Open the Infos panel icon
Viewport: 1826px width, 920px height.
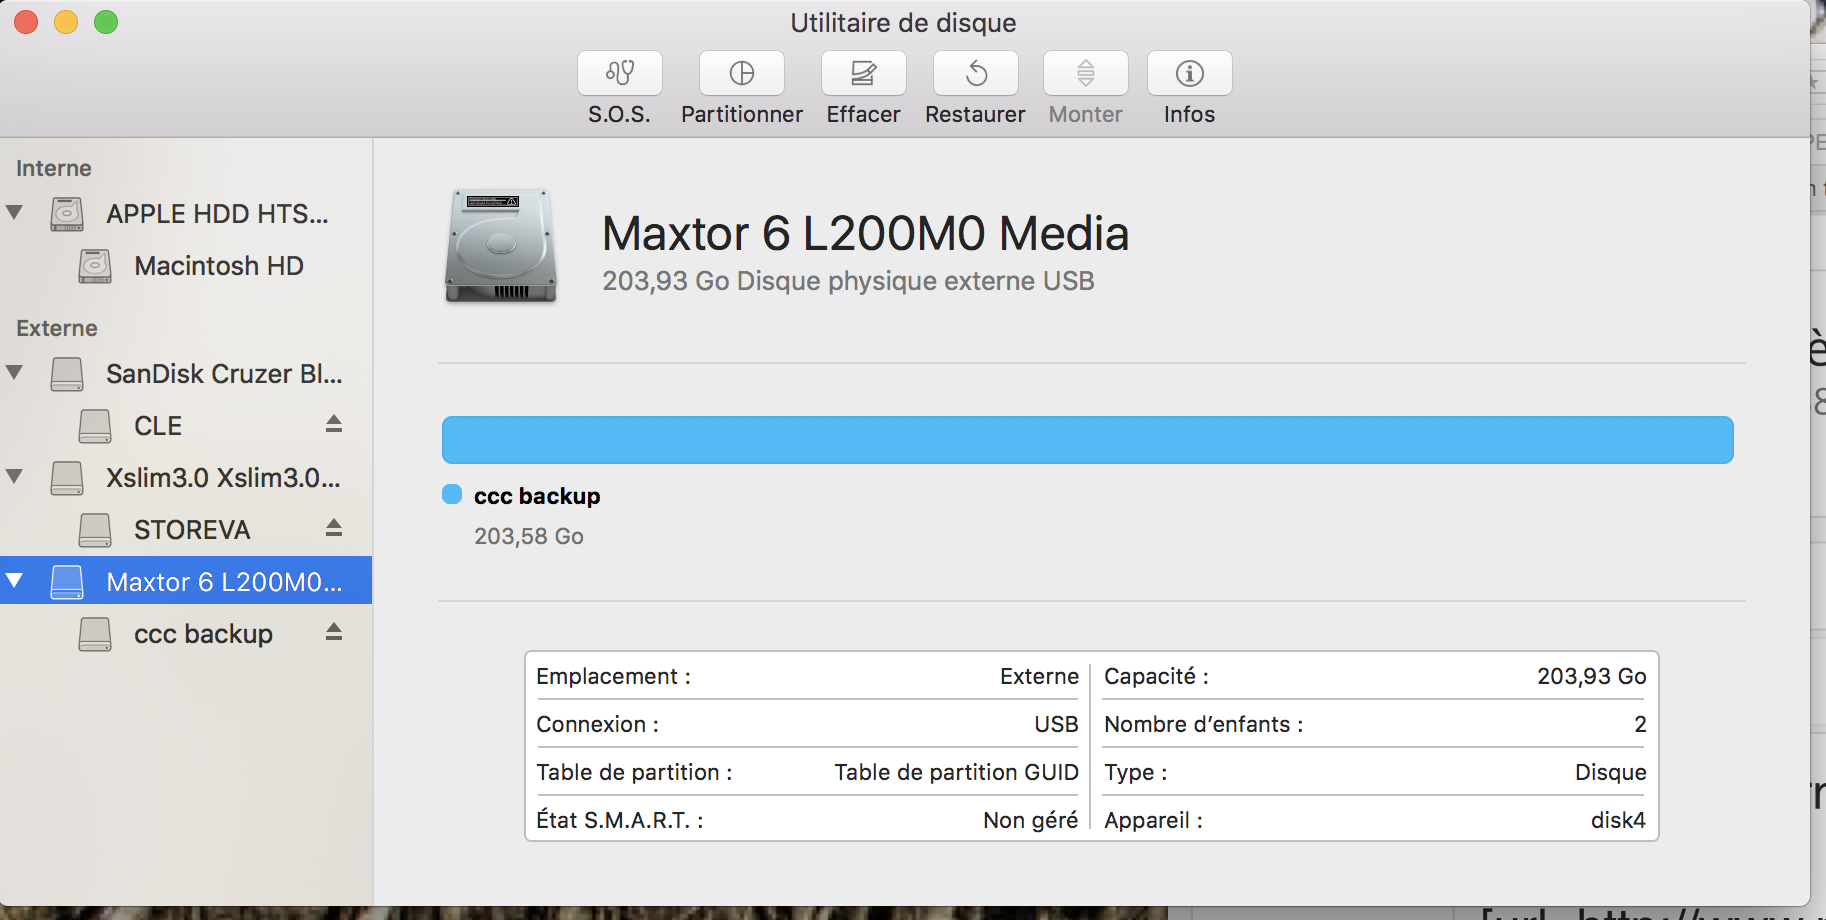(1189, 74)
